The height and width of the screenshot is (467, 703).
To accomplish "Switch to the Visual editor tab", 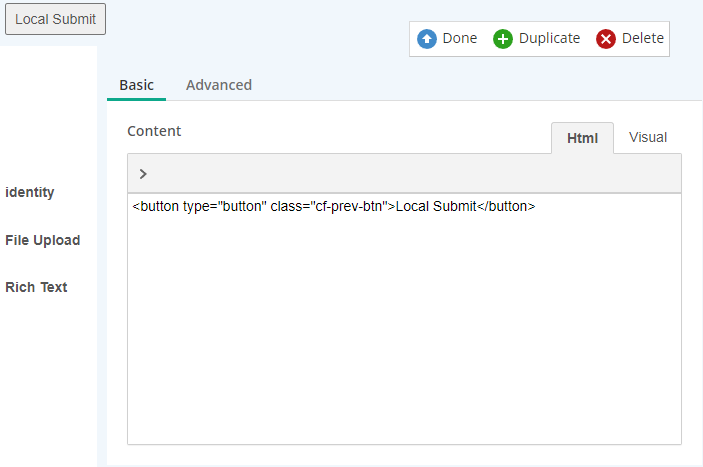I will click(x=648, y=137).
